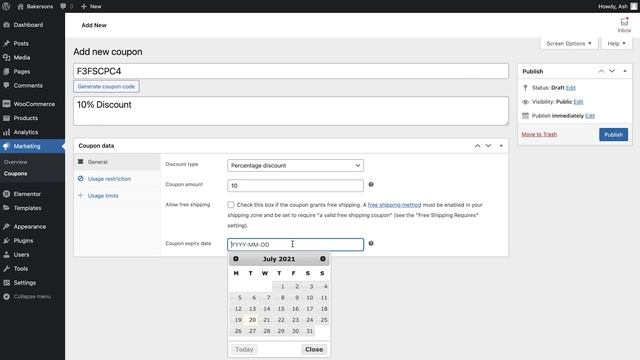640x360 pixels.
Task: Open Comments in the sidebar
Action: (28, 85)
